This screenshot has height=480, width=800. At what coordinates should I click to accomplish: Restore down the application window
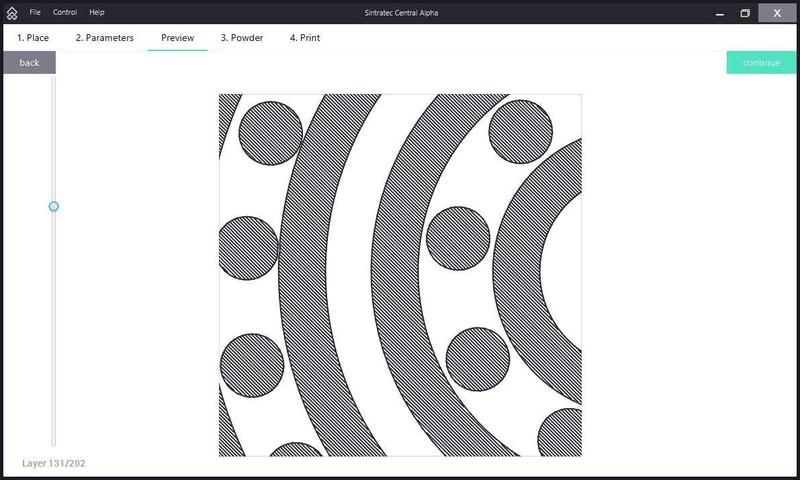[745, 12]
